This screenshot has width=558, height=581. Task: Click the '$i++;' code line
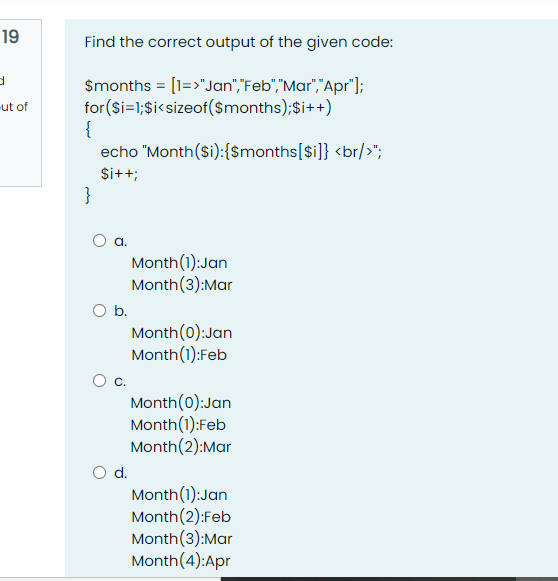(119, 174)
